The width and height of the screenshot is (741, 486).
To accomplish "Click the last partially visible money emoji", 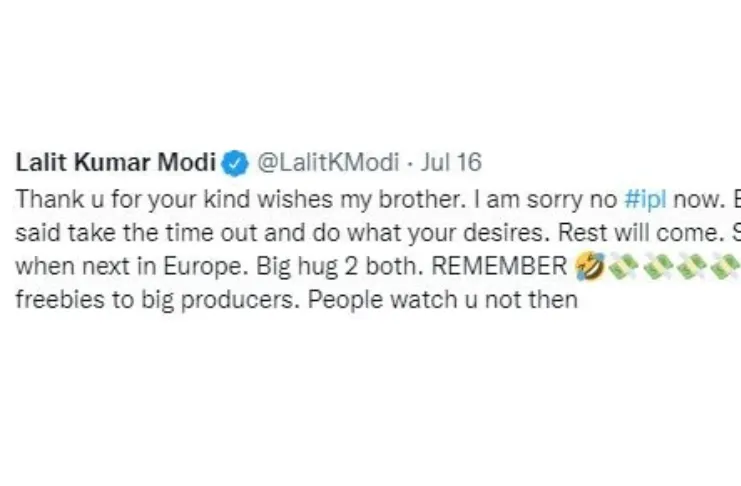I will [x=725, y=266].
